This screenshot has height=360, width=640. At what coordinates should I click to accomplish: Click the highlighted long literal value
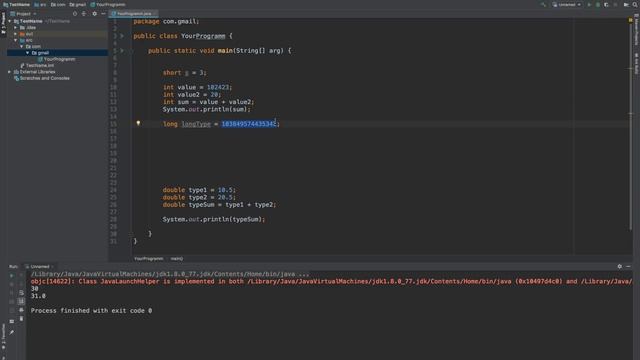click(249, 124)
